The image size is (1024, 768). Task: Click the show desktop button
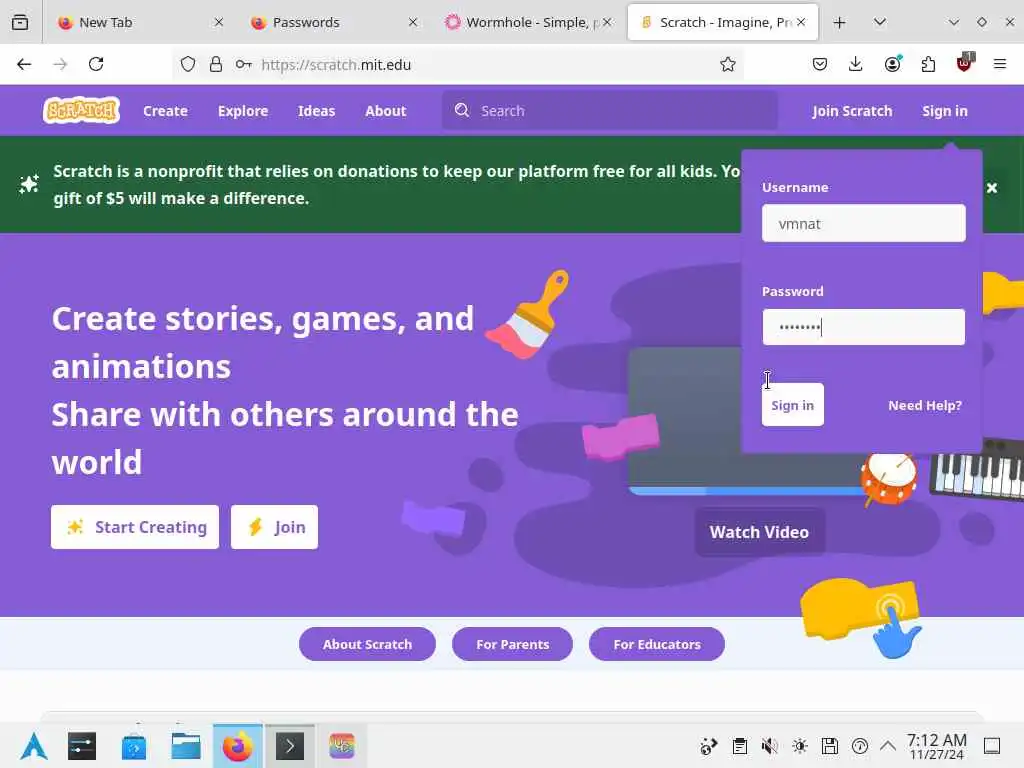992,746
